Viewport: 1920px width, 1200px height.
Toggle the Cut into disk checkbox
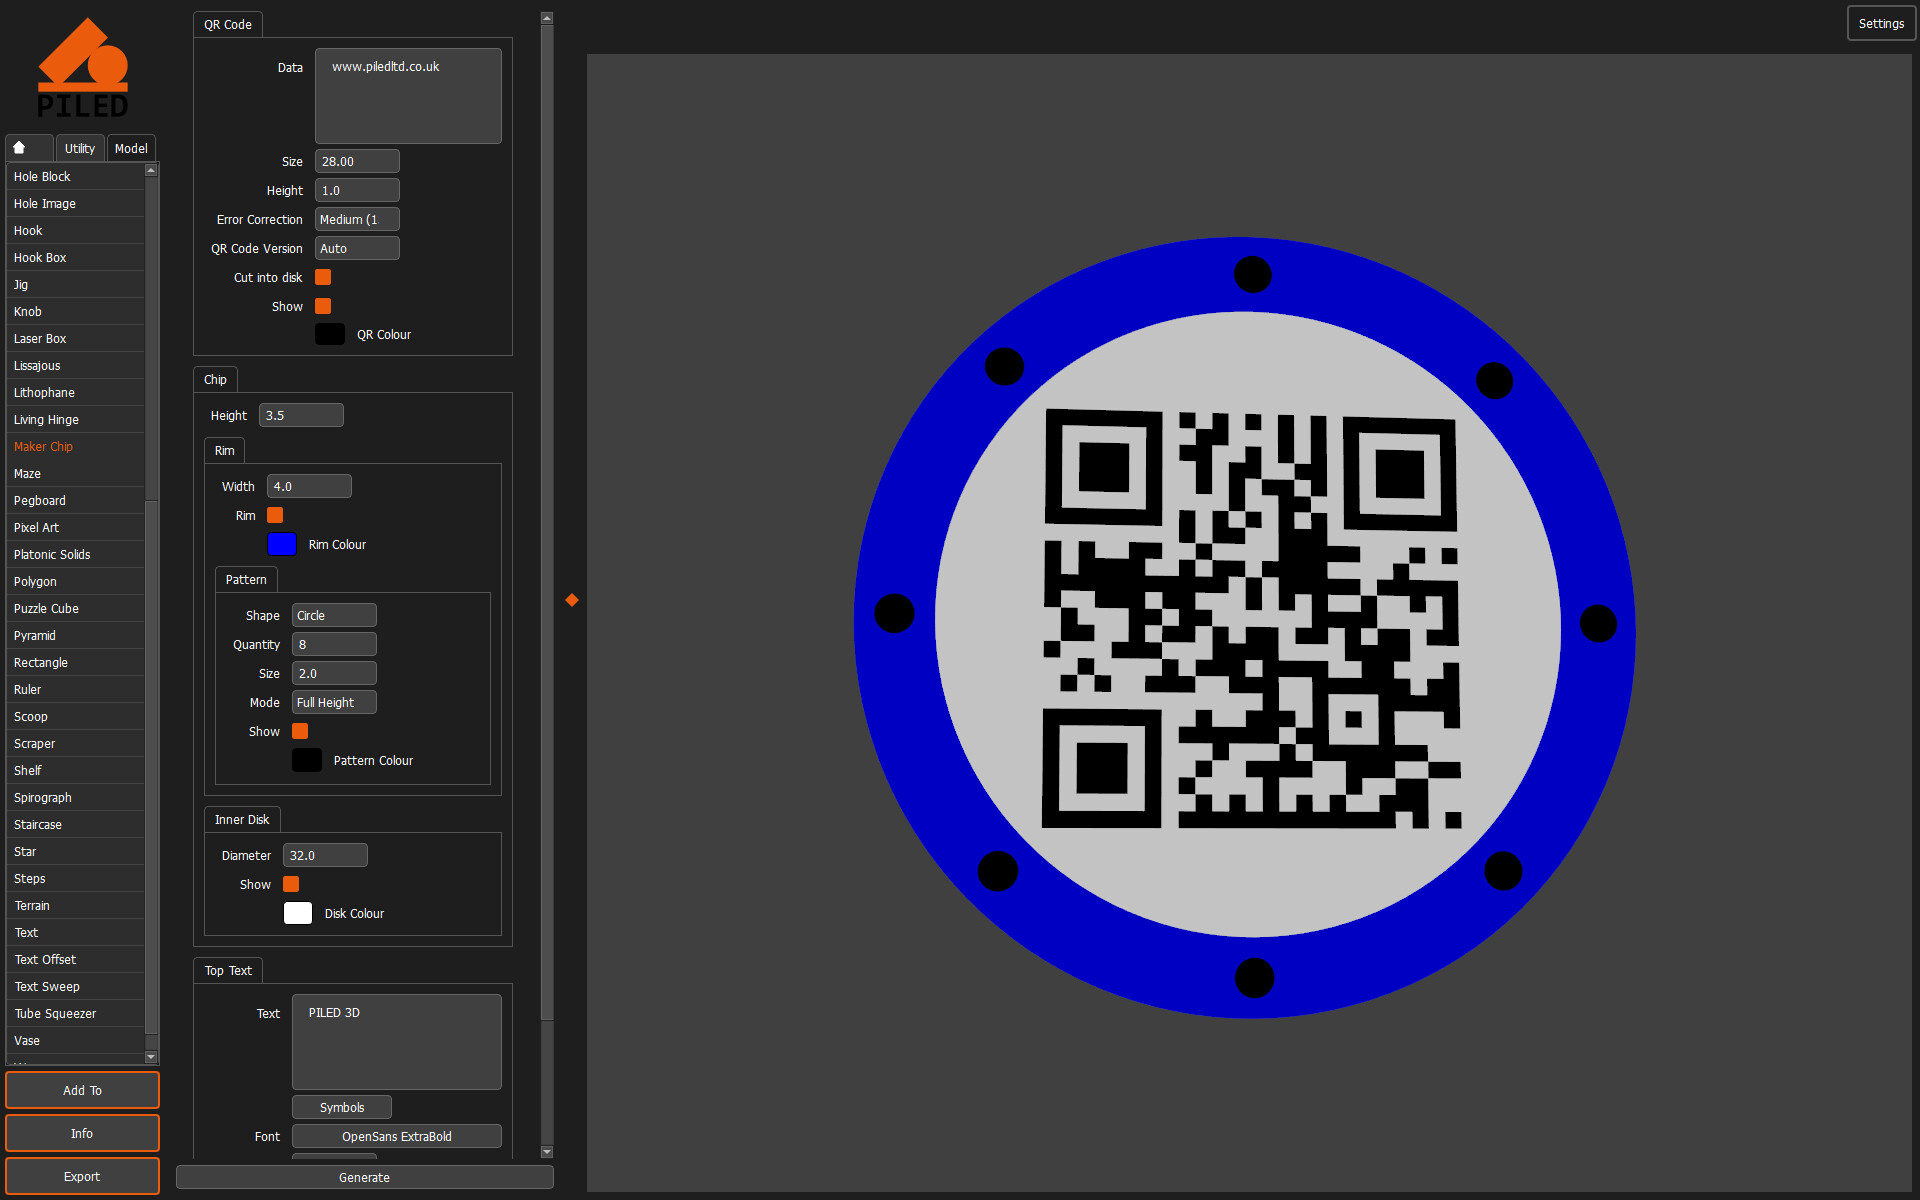pos(323,277)
